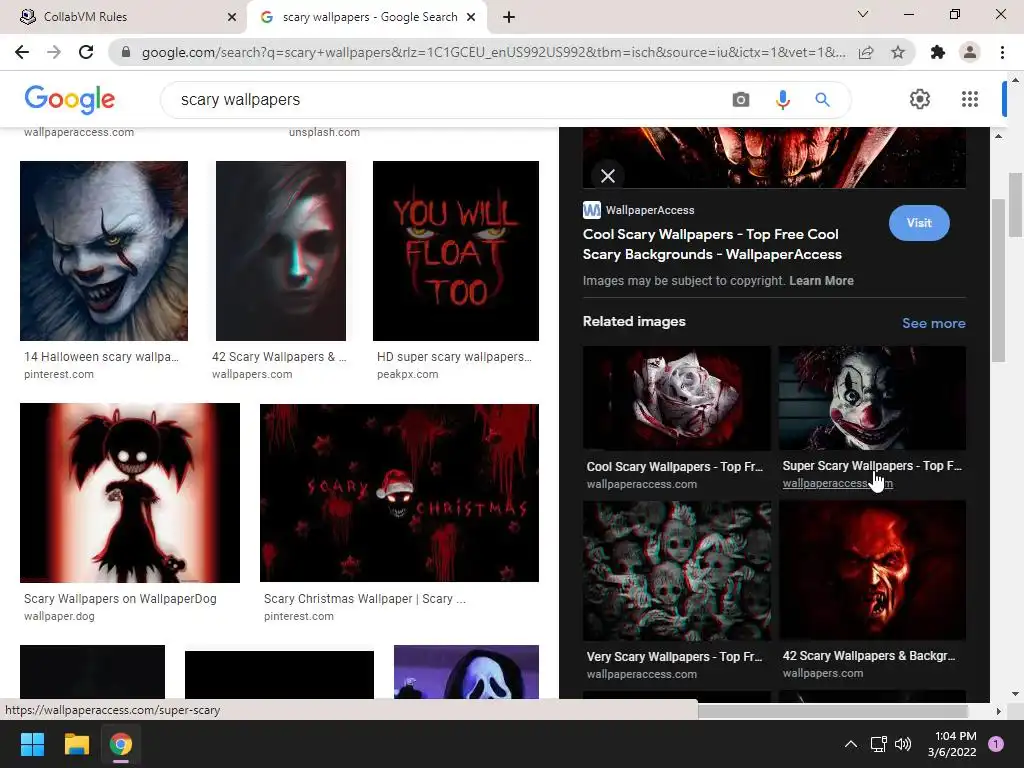Screen dimensions: 1024x768
Task: Click Scary Christmas Wallpaper caption text
Action: (x=364, y=599)
